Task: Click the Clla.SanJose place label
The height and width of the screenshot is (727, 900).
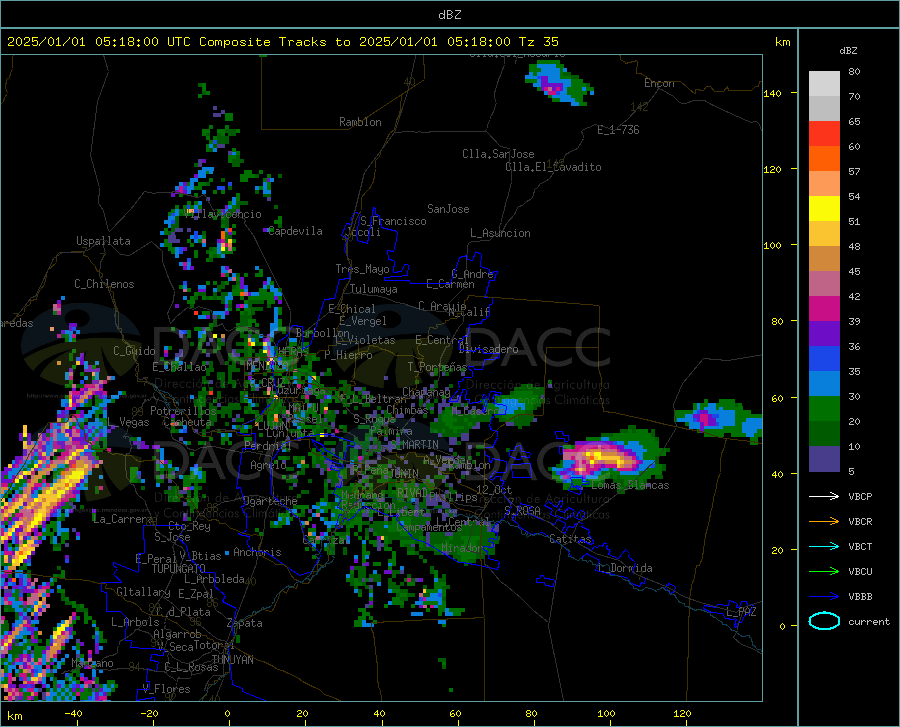Action: [x=498, y=154]
